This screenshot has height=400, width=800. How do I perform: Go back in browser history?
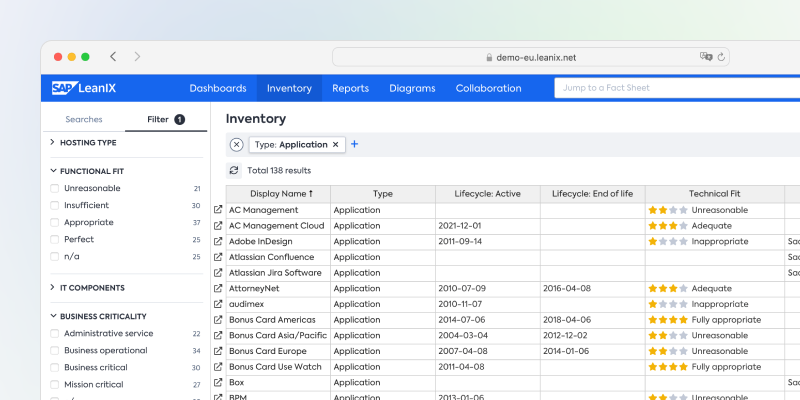tap(113, 57)
